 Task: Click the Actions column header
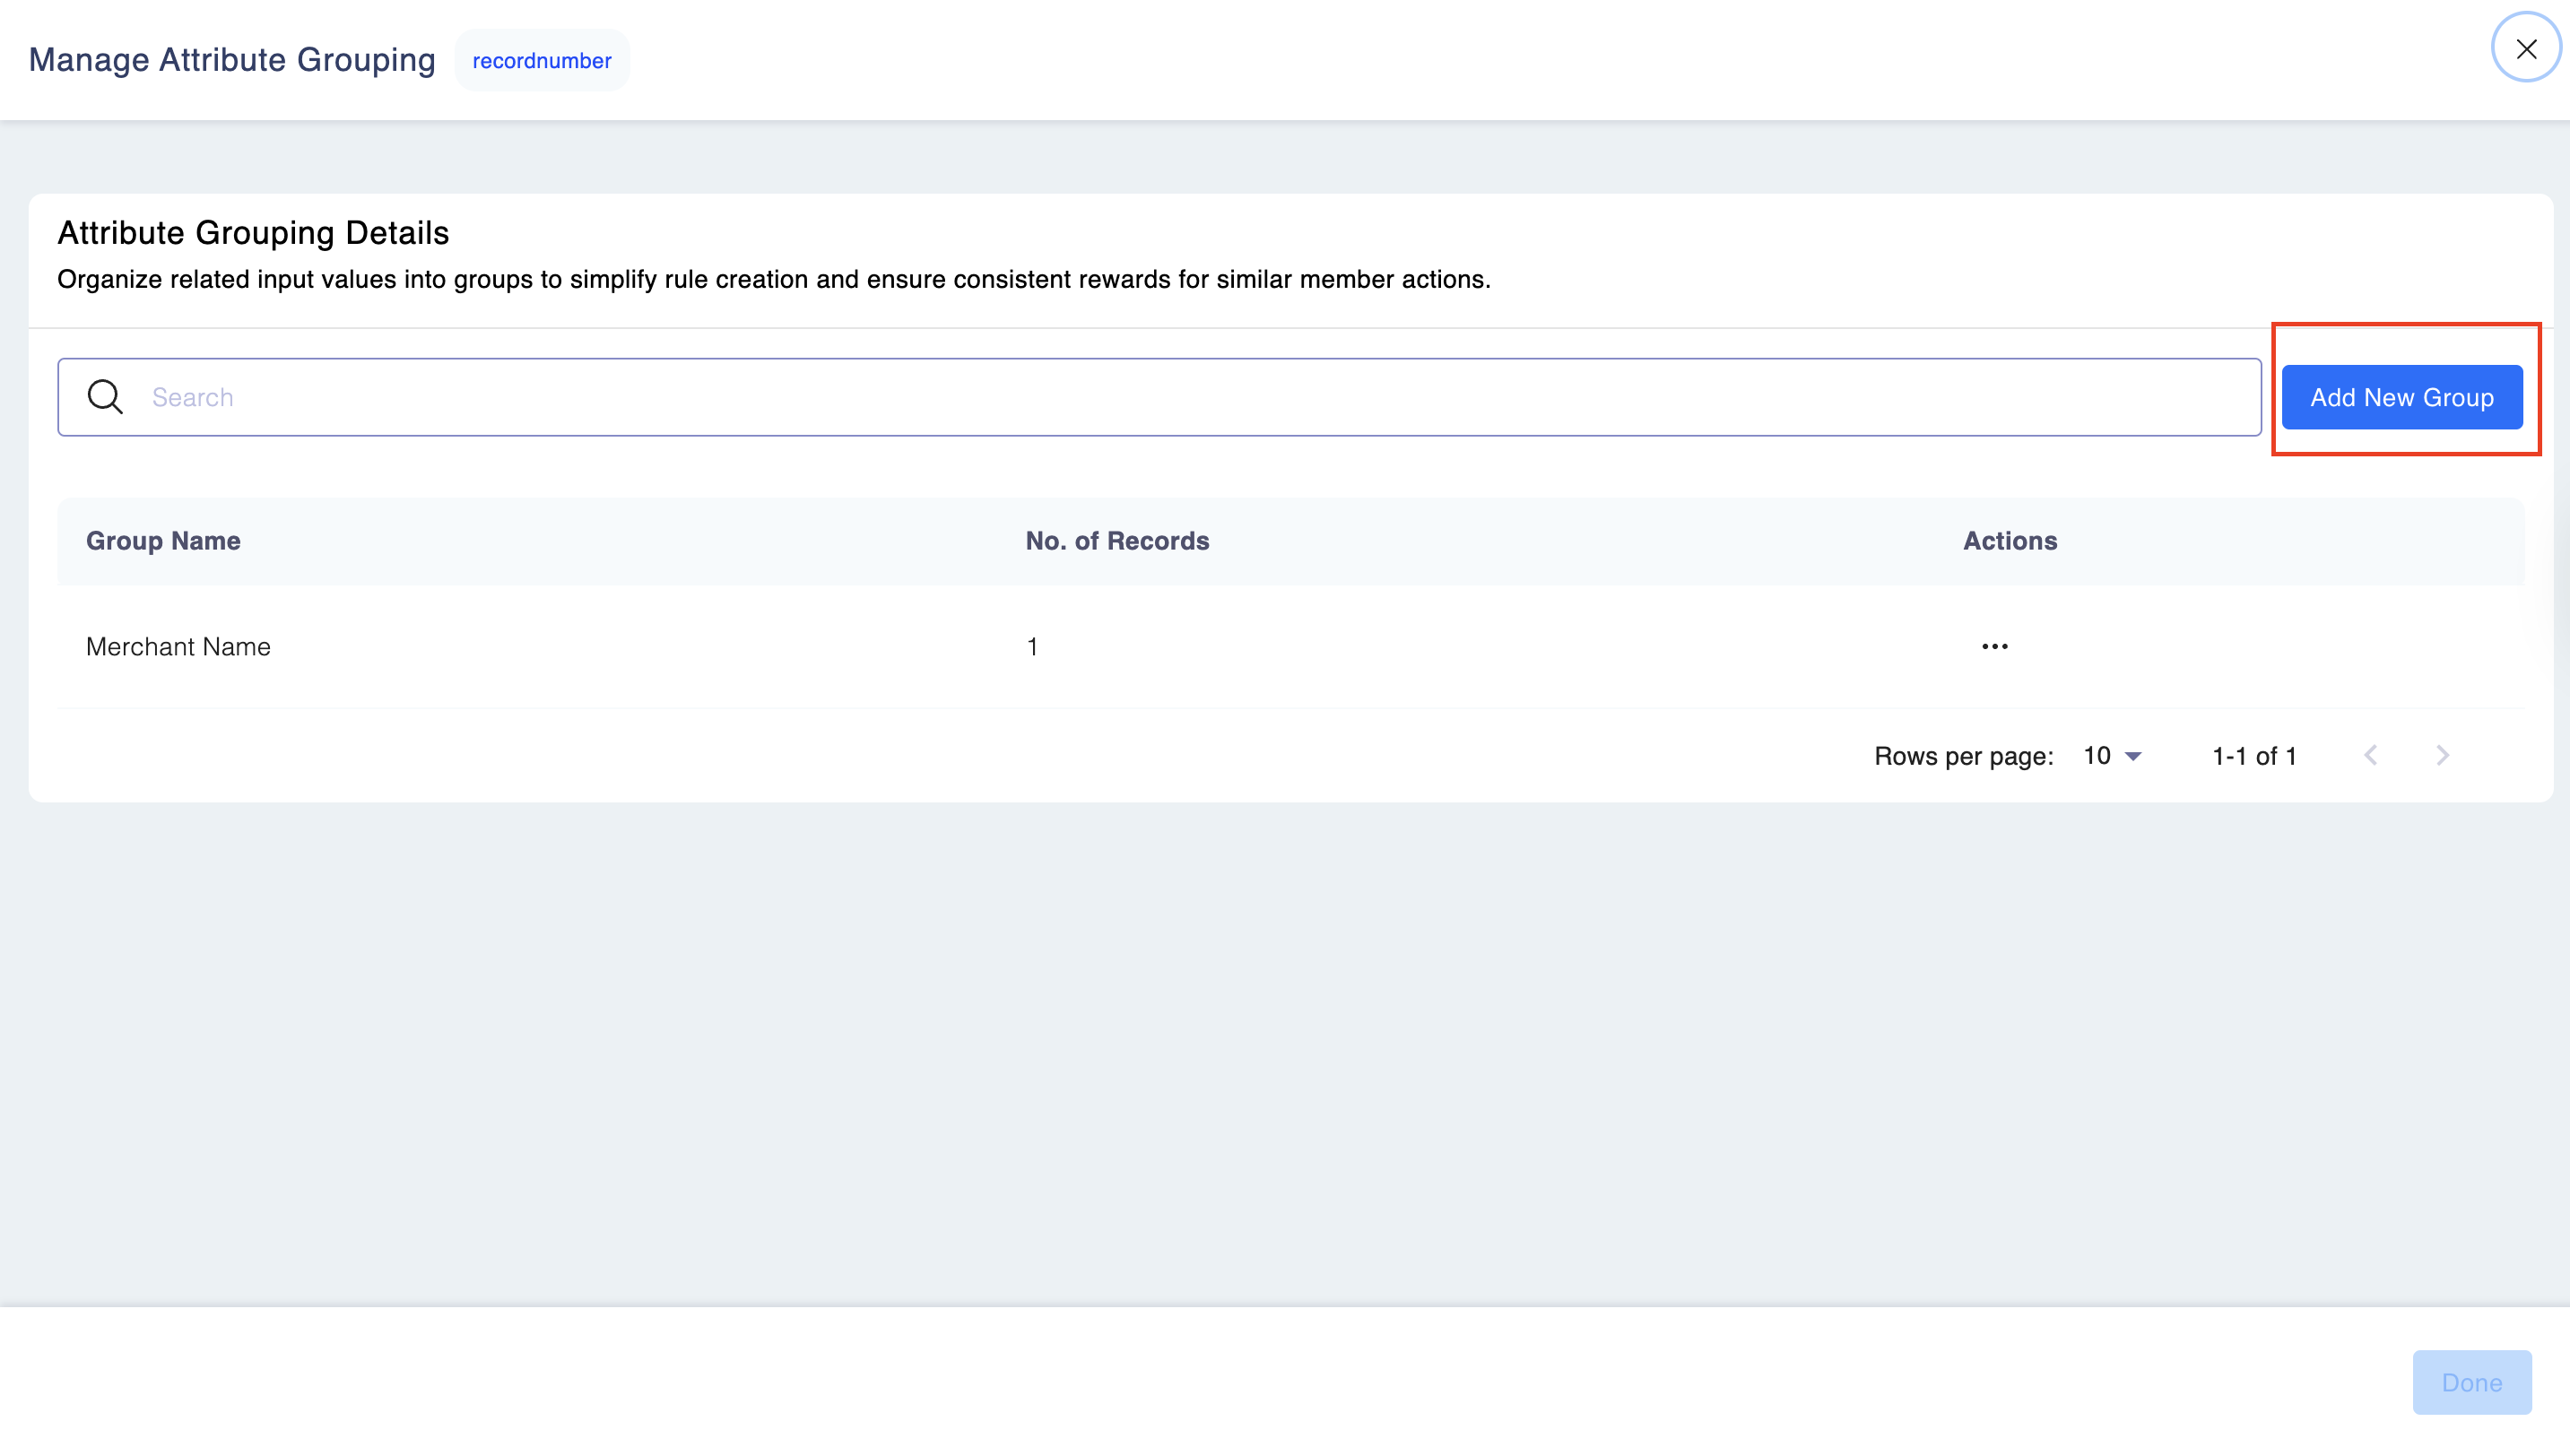tap(2009, 541)
